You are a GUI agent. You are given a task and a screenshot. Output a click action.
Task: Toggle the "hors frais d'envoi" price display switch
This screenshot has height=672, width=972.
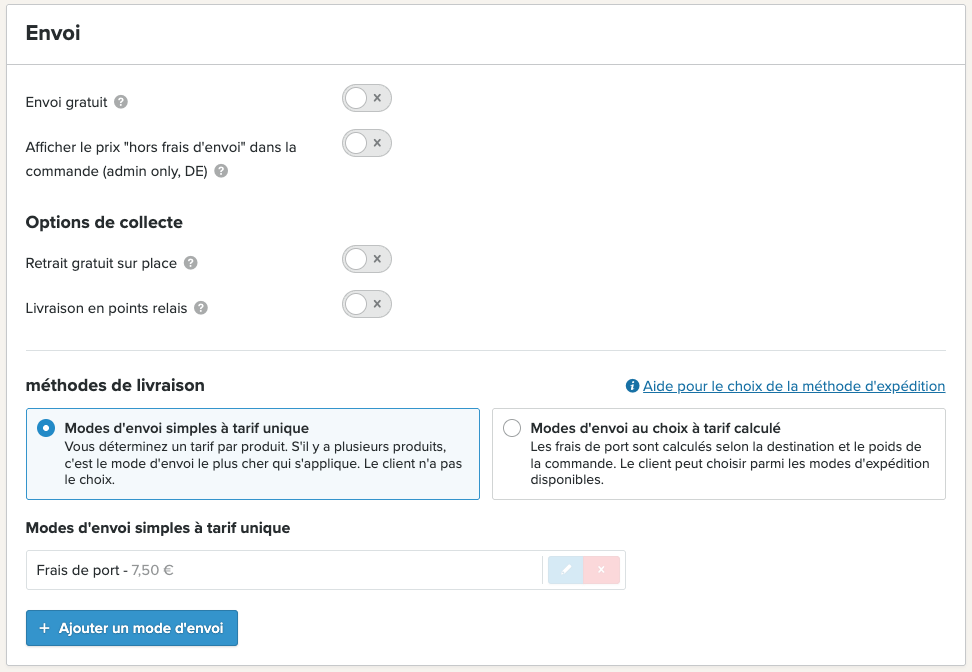click(366, 143)
